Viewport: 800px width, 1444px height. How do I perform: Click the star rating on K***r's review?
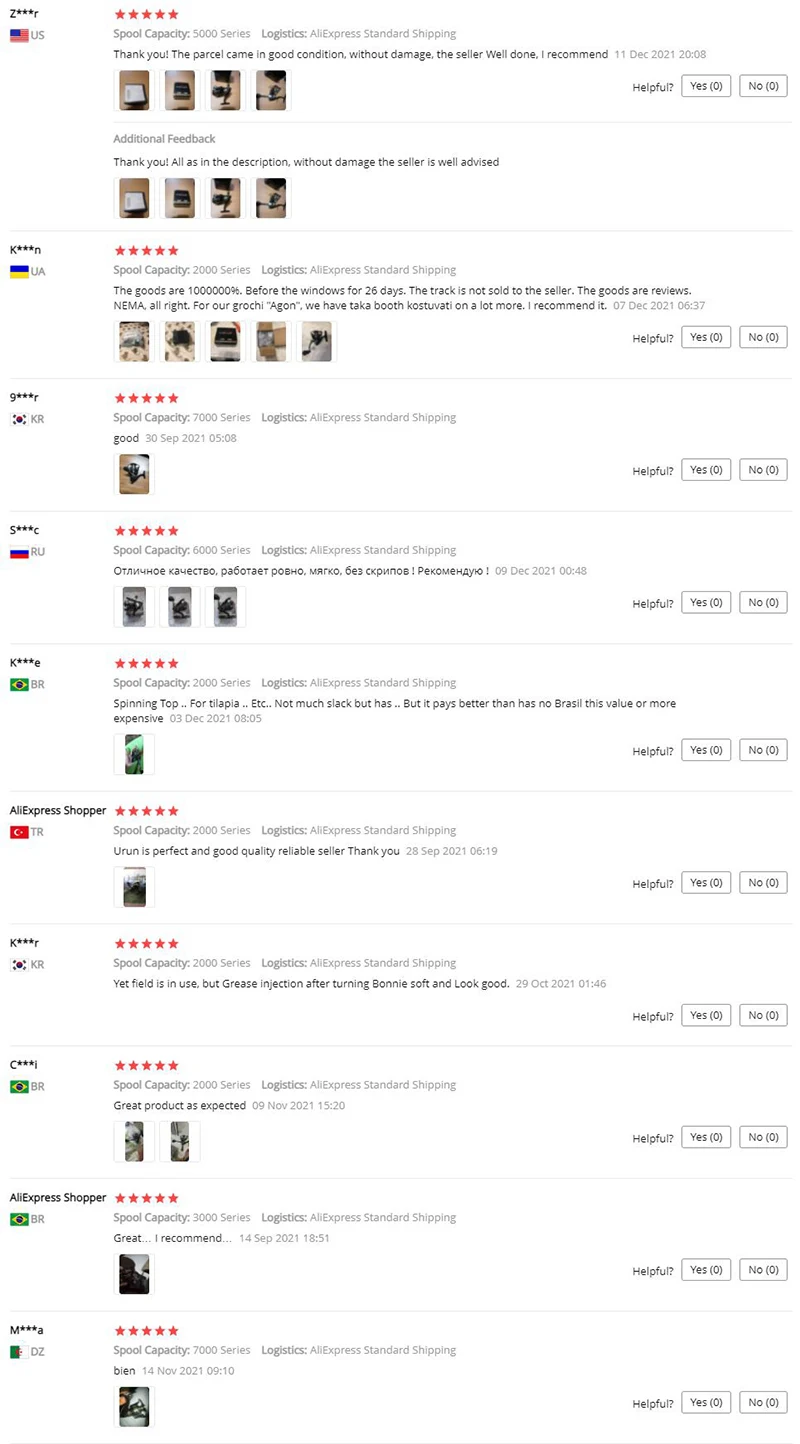coord(147,944)
